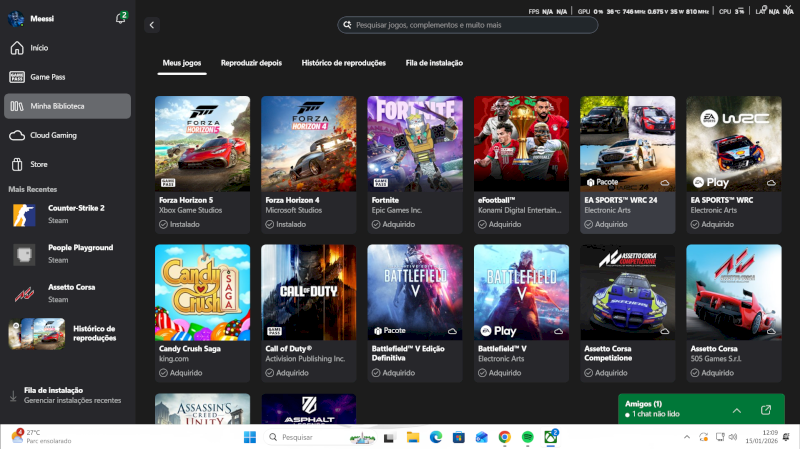Open Histórico de reproduções sidebar thumbnail

click(37, 334)
